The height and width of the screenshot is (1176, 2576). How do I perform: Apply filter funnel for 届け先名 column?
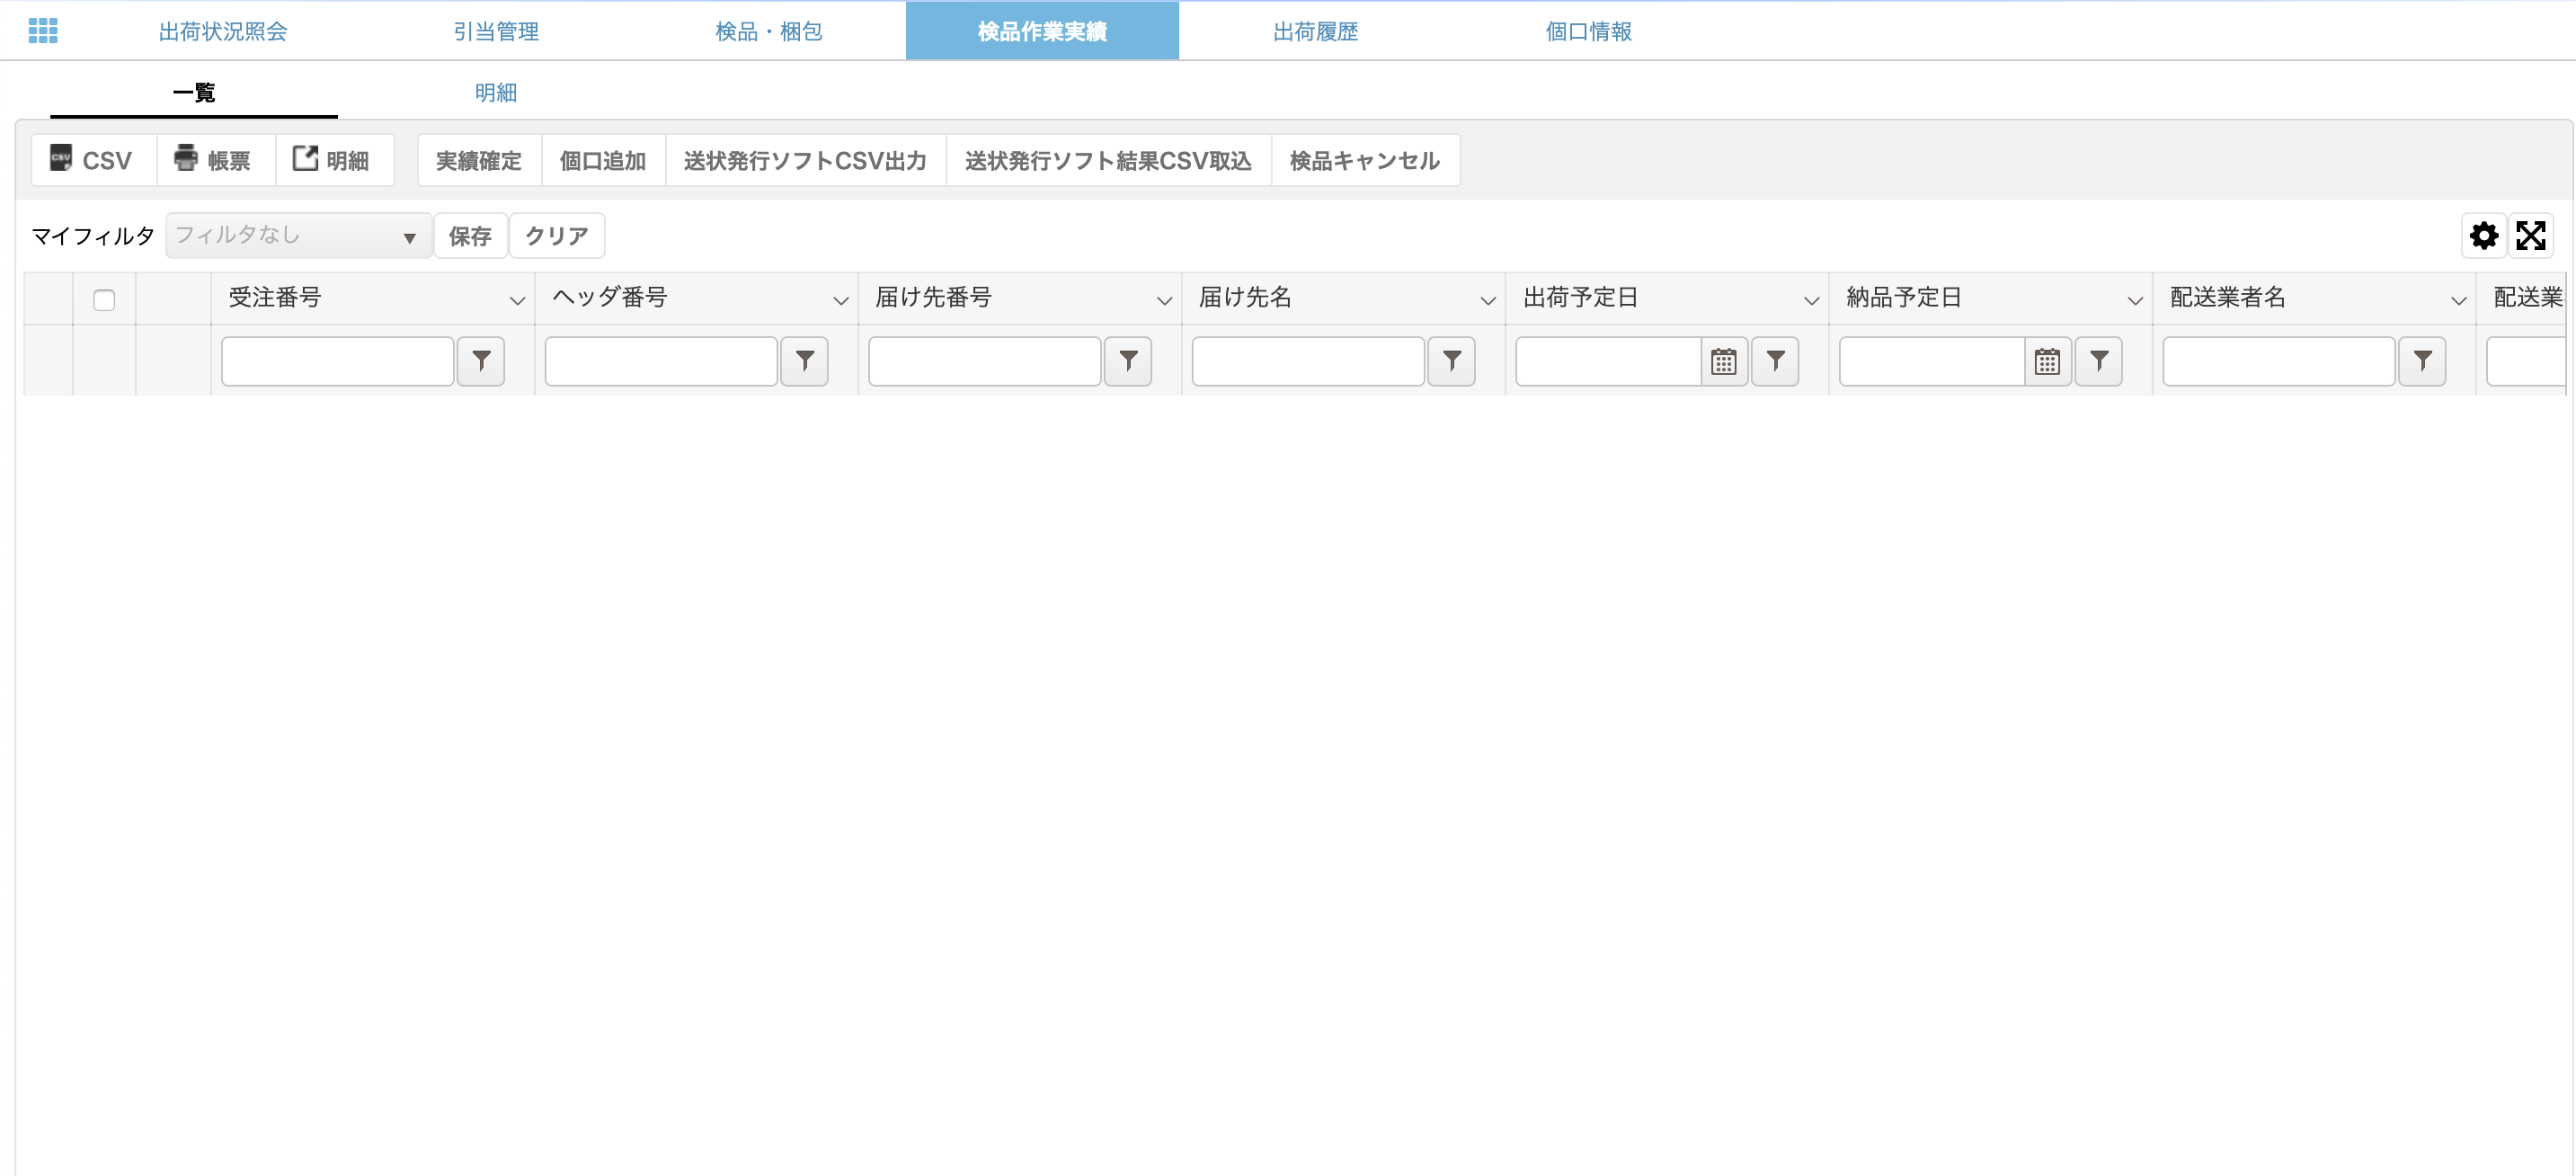click(1452, 361)
